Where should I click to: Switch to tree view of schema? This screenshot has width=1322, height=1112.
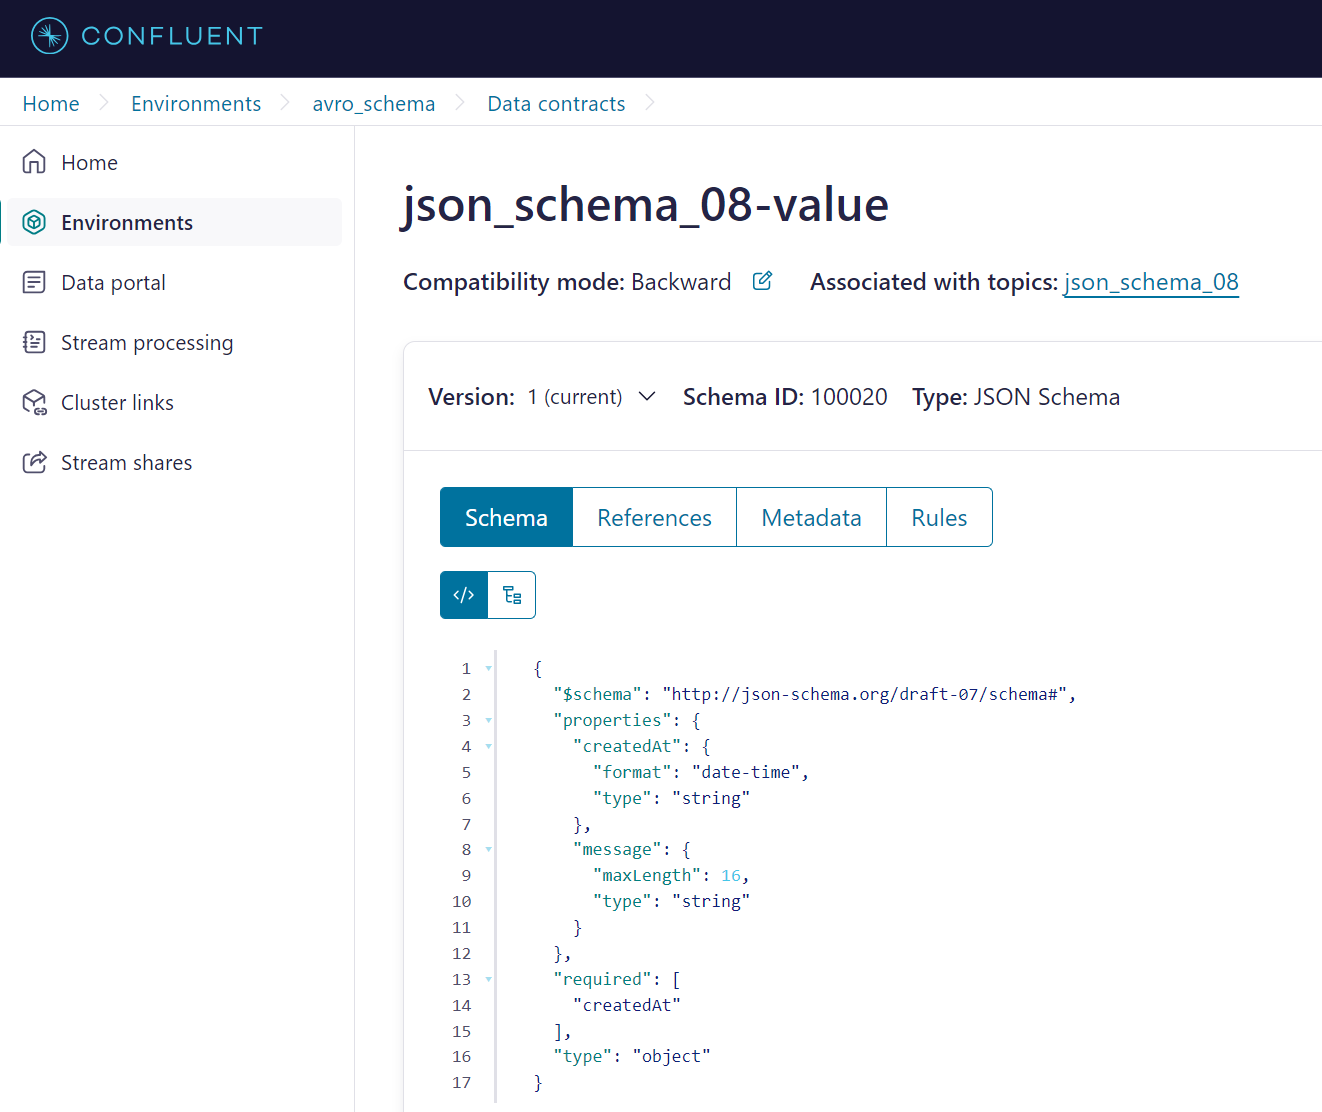pos(512,595)
